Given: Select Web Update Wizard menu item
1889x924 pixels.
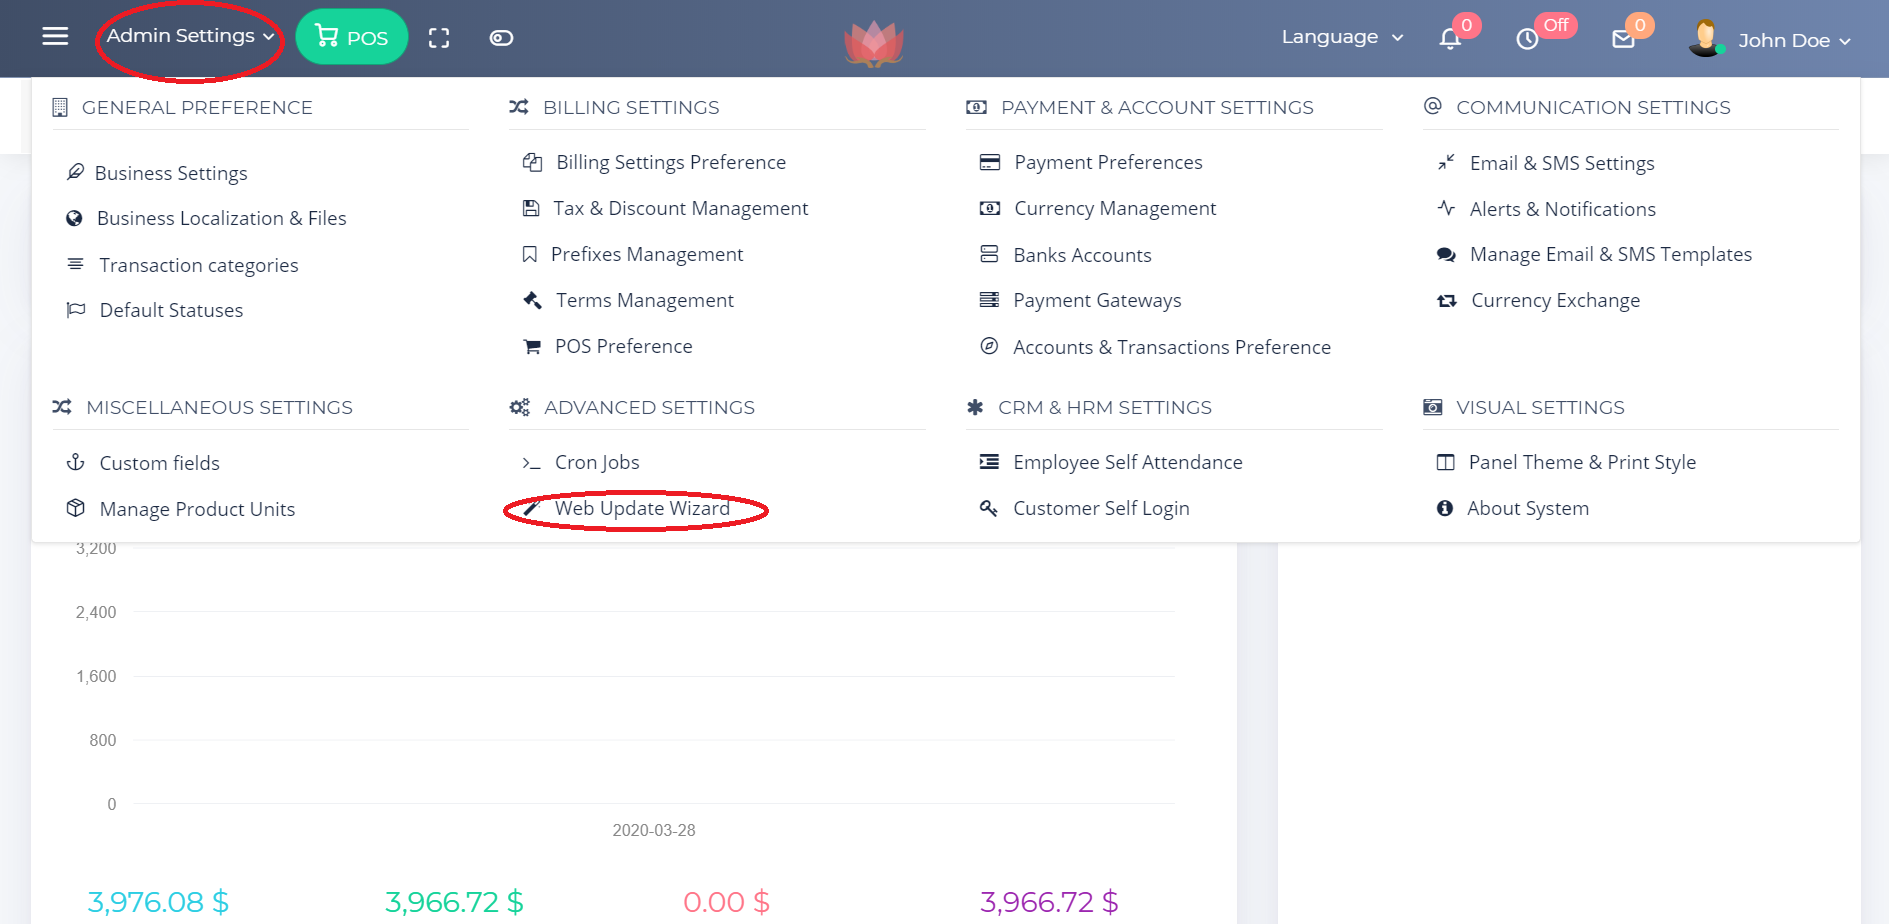Looking at the screenshot, I should tap(642, 509).
